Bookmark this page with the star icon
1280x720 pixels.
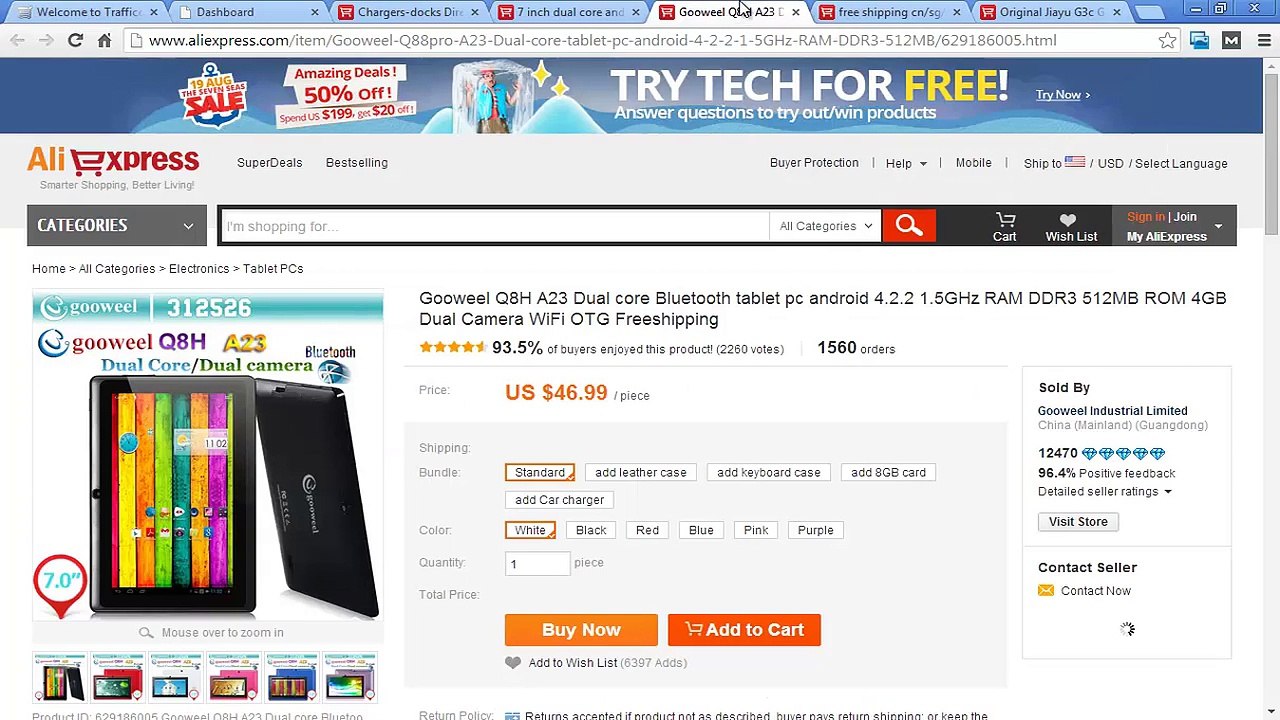(1167, 40)
